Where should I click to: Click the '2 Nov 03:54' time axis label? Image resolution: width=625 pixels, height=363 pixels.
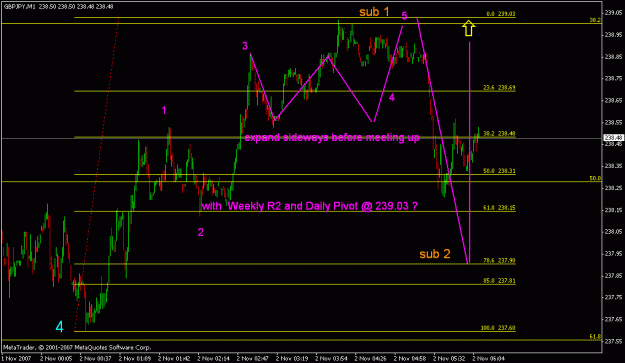[x=331, y=358]
